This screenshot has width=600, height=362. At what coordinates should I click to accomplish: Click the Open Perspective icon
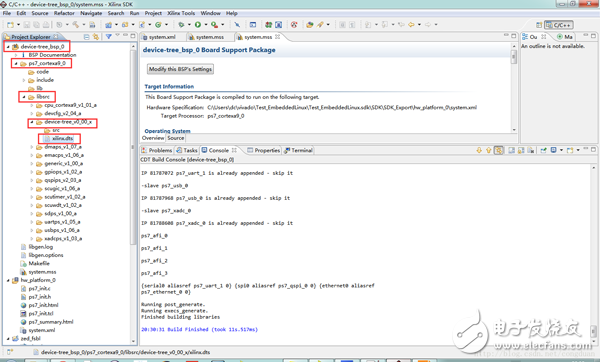point(539,25)
